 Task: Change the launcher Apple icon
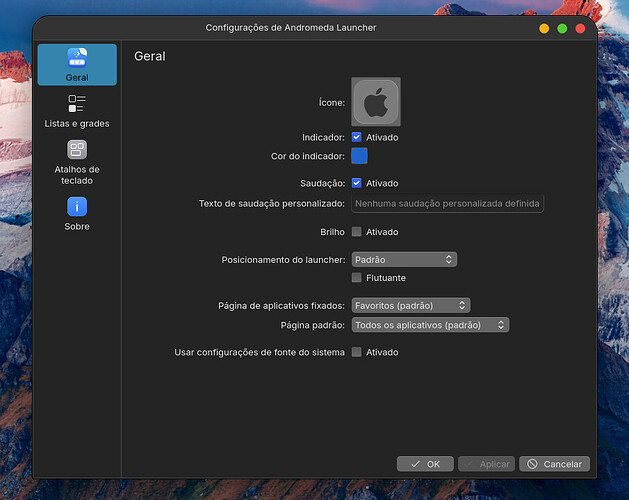[376, 102]
